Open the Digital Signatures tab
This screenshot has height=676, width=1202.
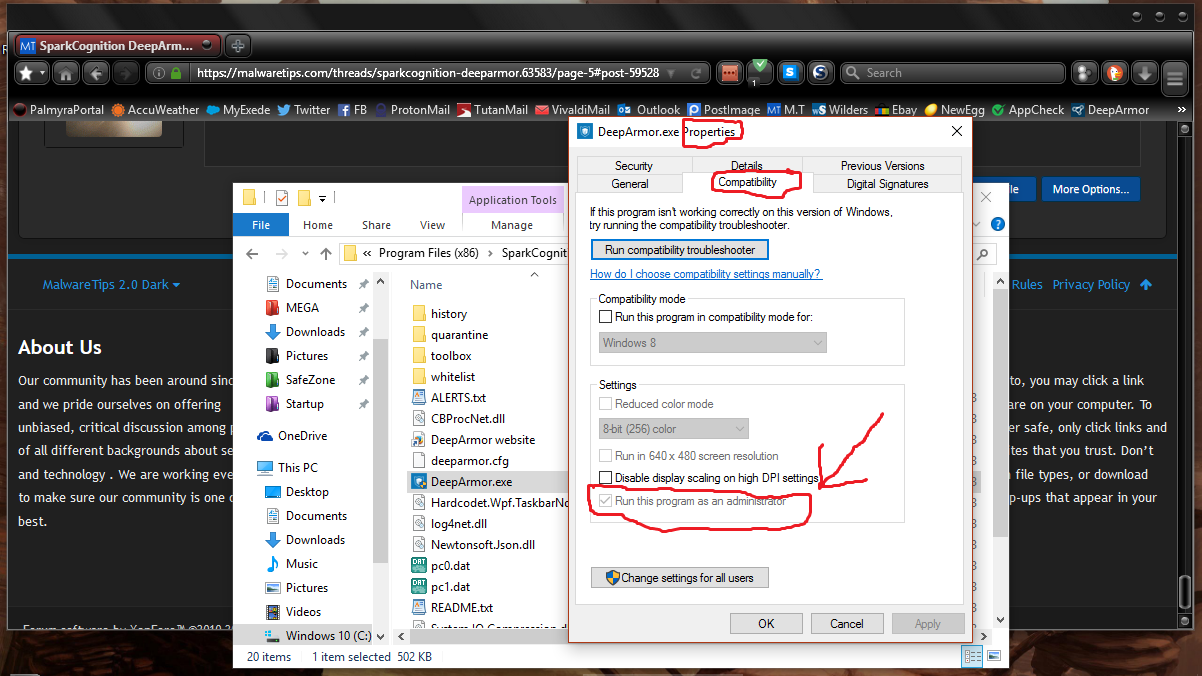888,184
